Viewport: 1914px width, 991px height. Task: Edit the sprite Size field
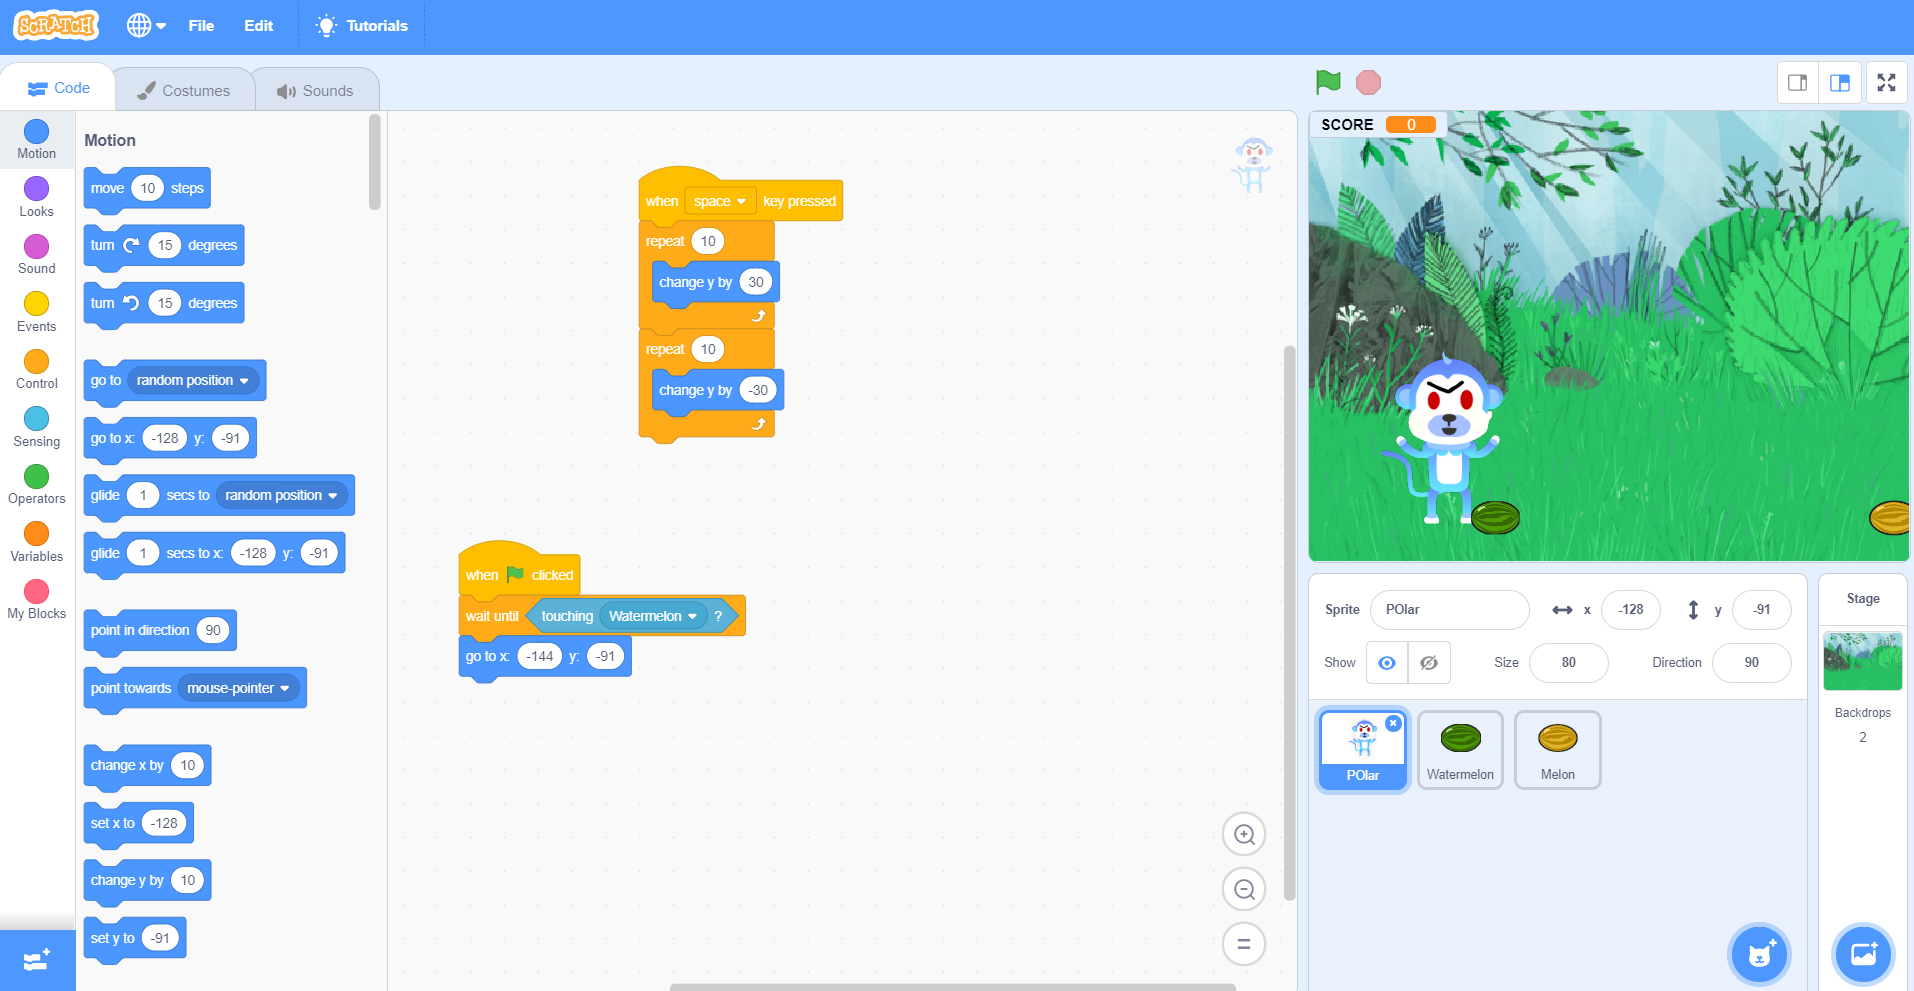pyautogui.click(x=1568, y=662)
